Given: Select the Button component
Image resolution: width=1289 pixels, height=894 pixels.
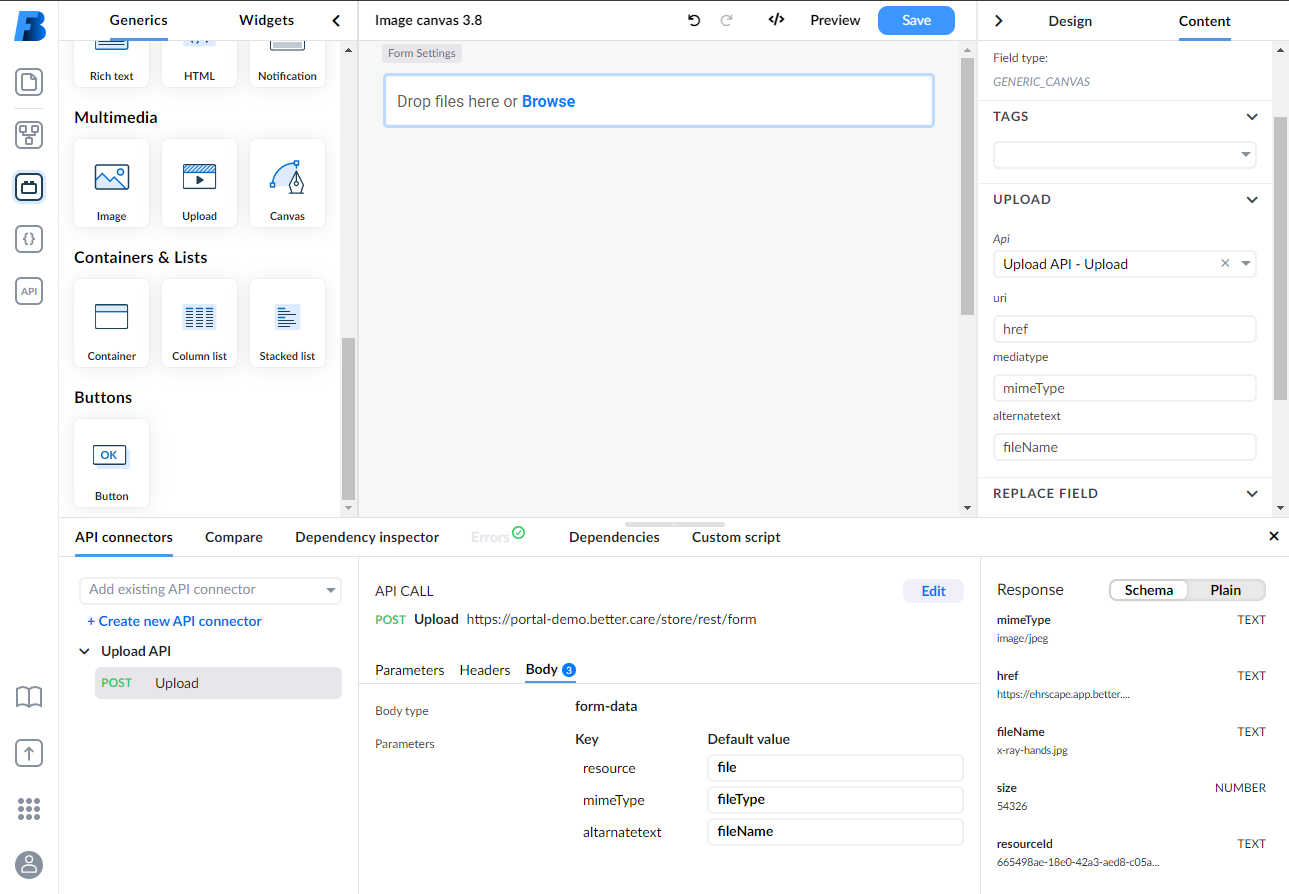Looking at the screenshot, I should [111, 463].
